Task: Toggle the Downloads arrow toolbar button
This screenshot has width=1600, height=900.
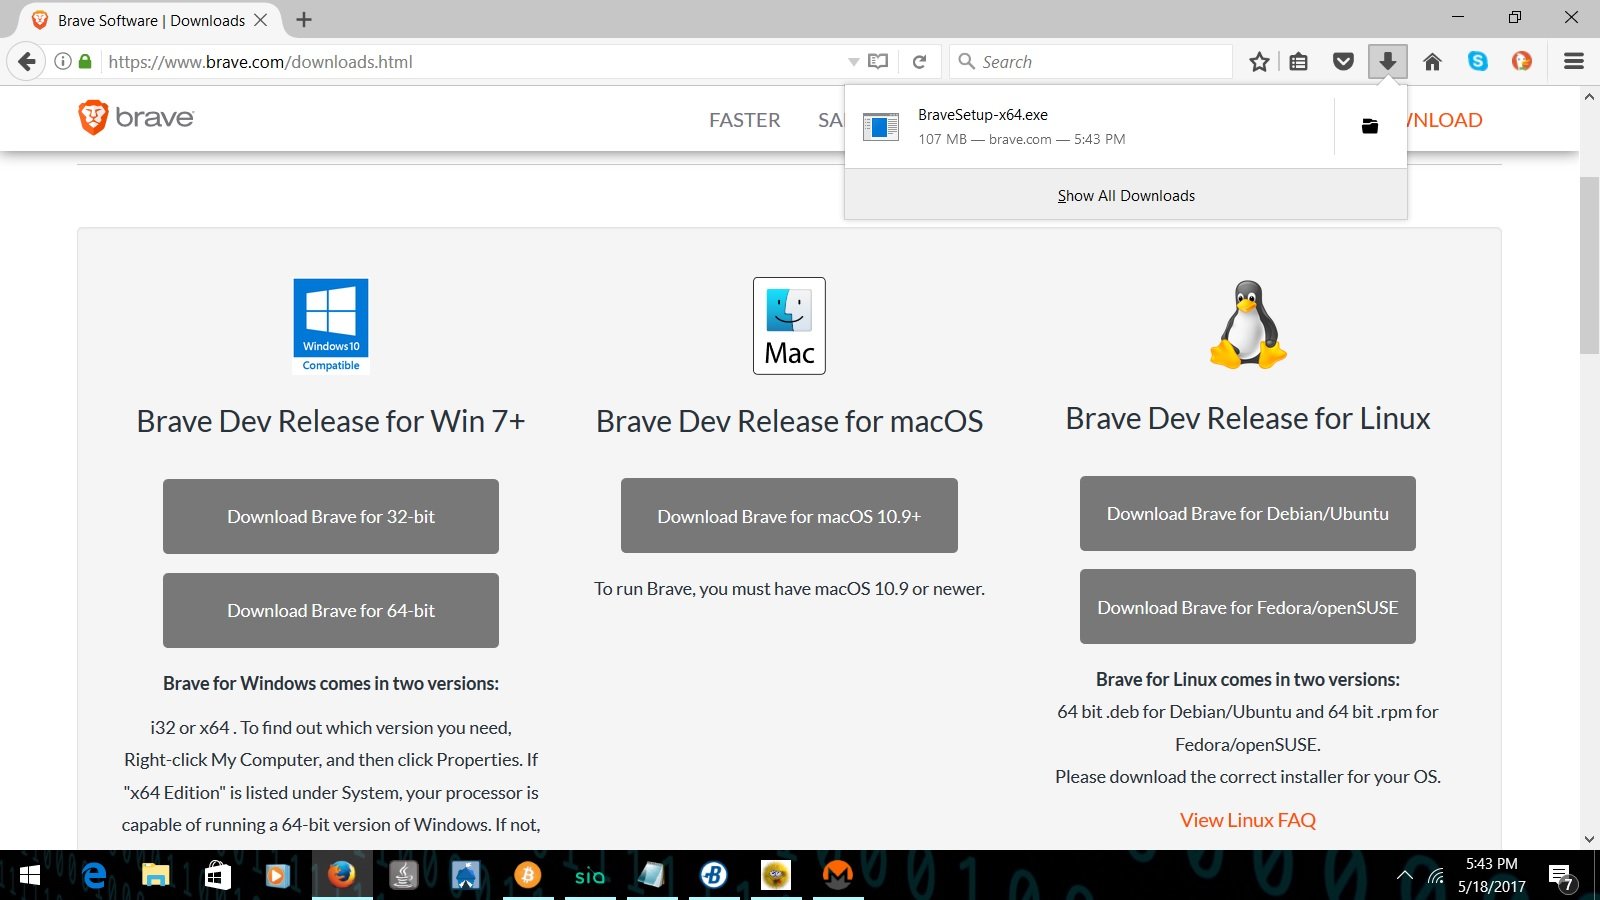Action: pyautogui.click(x=1388, y=62)
